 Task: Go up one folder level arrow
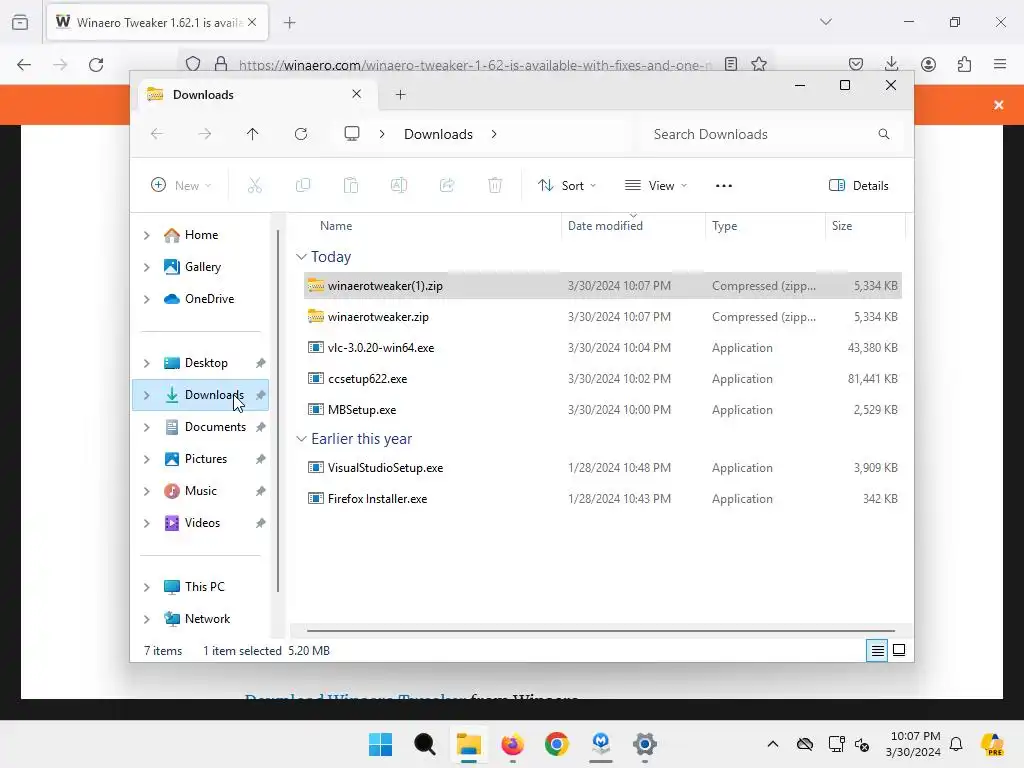253,134
